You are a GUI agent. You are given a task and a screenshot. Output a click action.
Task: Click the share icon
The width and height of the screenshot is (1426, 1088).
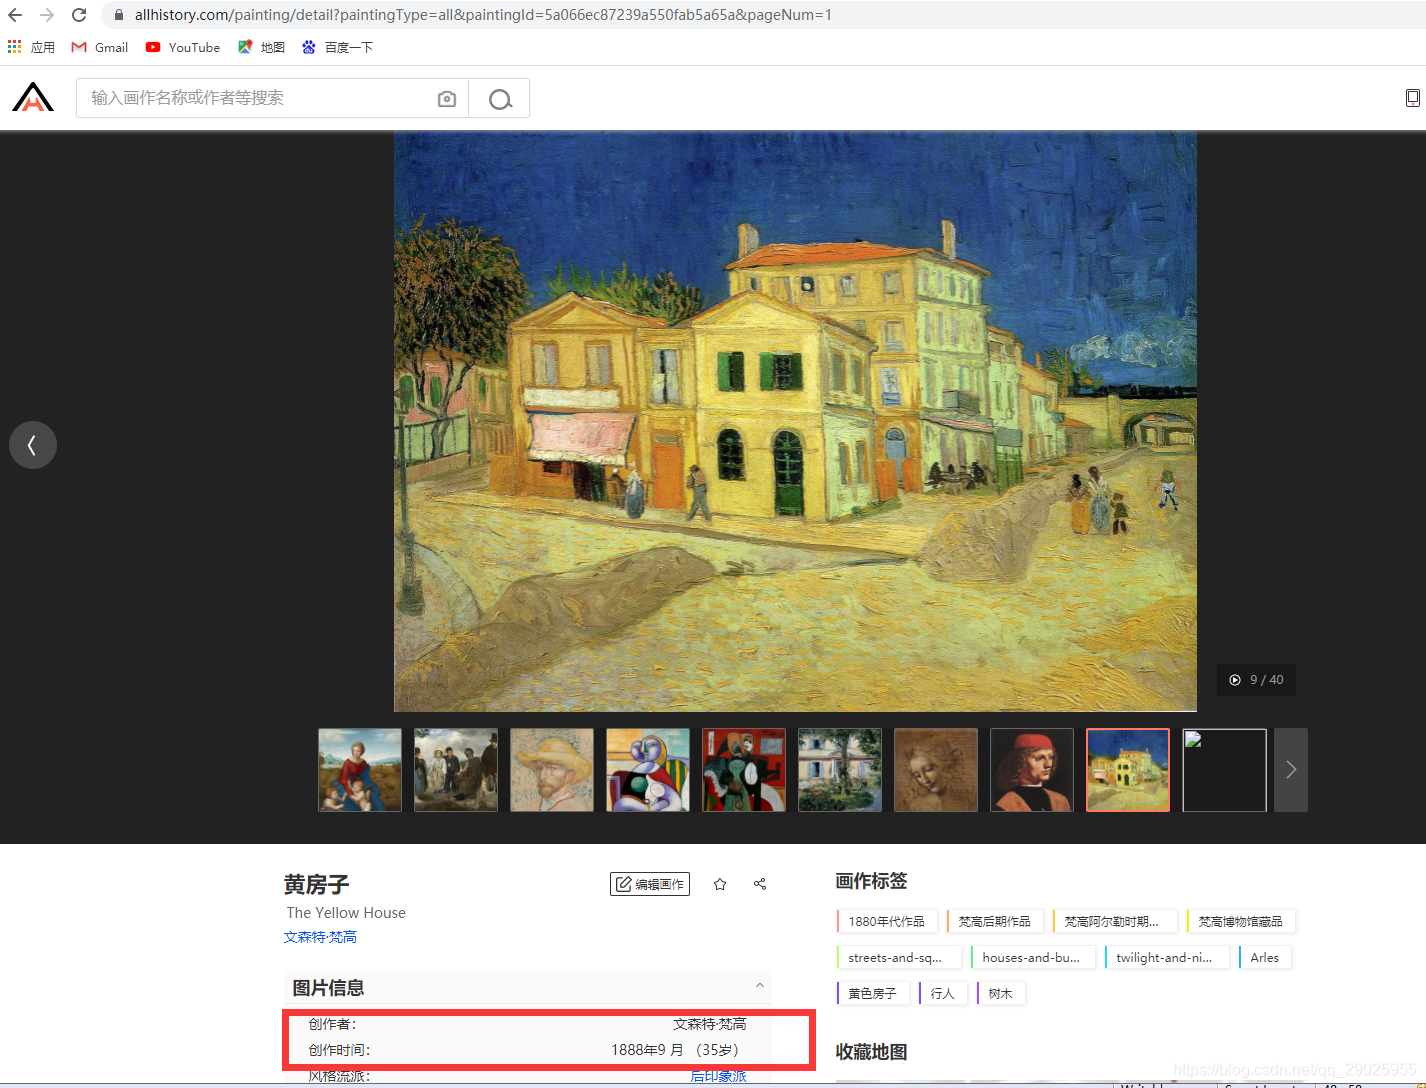[x=760, y=884]
